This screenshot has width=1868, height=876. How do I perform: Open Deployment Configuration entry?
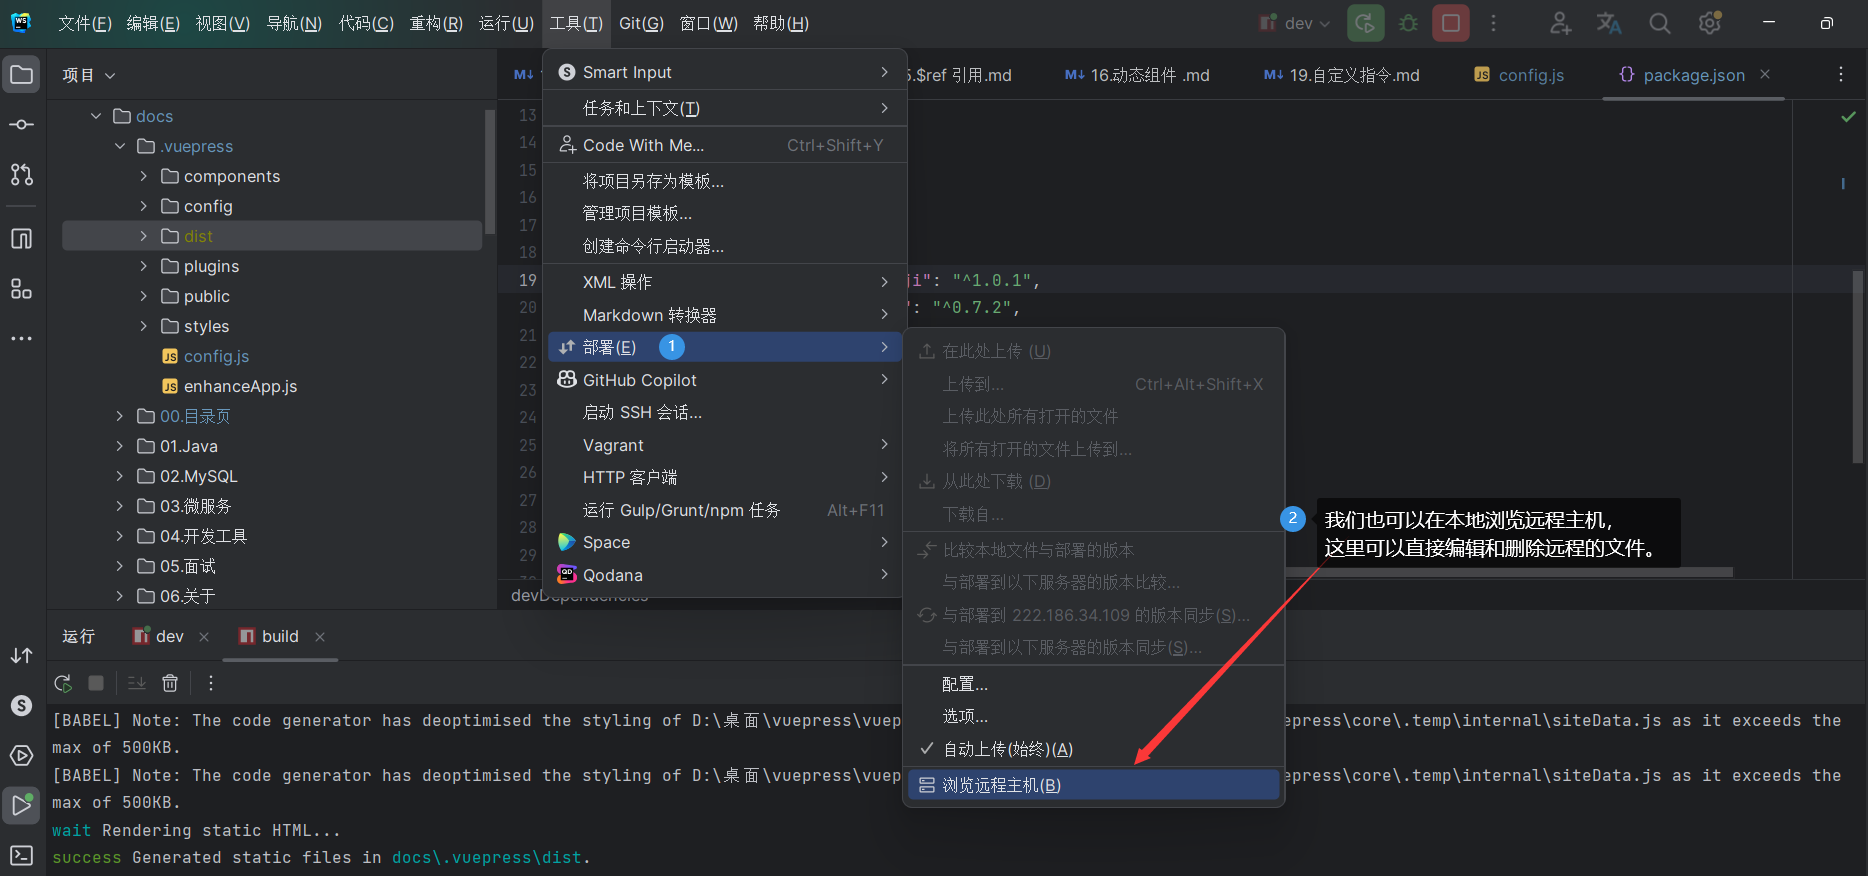pyautogui.click(x=1094, y=684)
